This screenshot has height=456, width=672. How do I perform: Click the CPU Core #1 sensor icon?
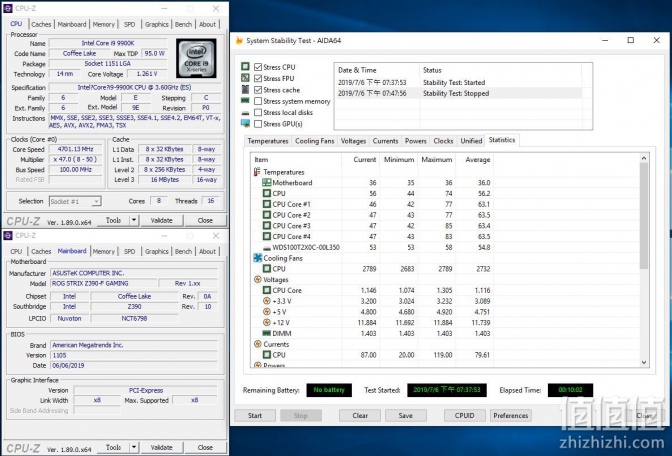(267, 204)
